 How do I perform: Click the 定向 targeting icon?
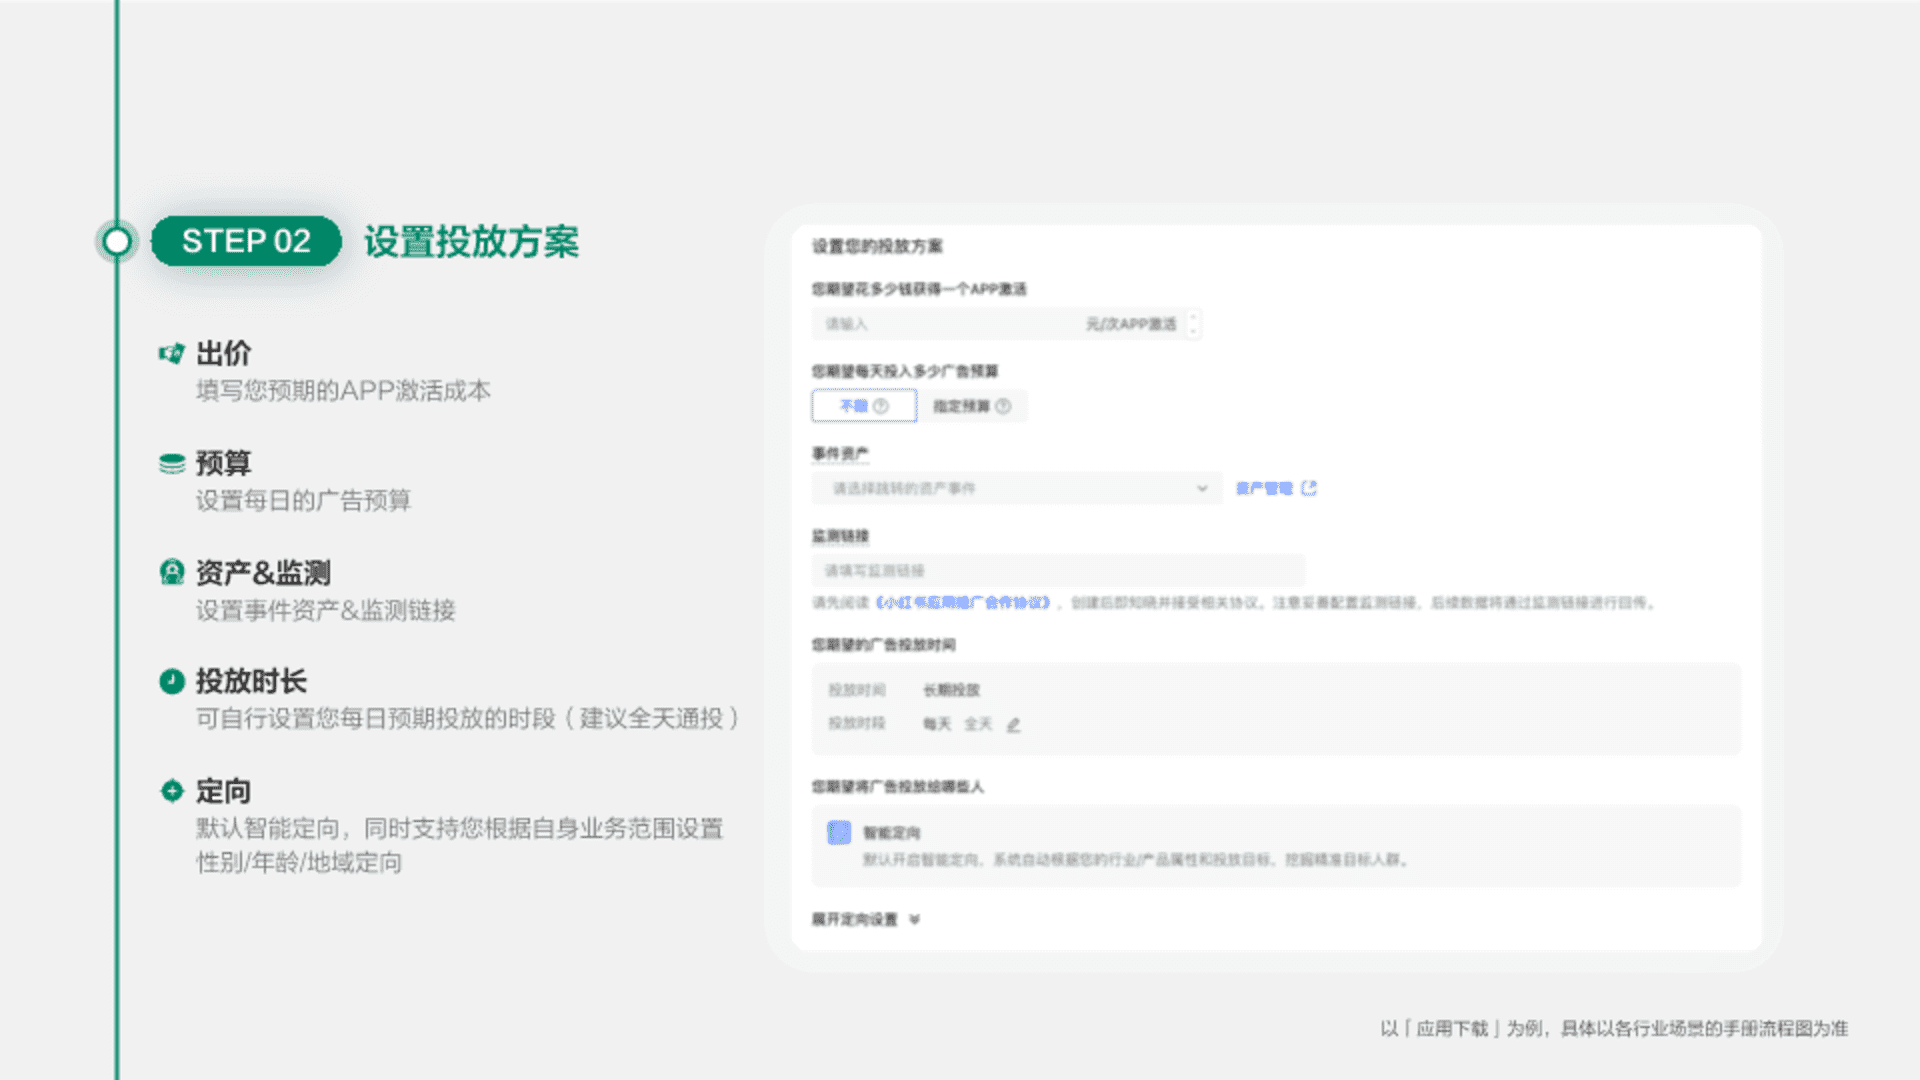171,791
